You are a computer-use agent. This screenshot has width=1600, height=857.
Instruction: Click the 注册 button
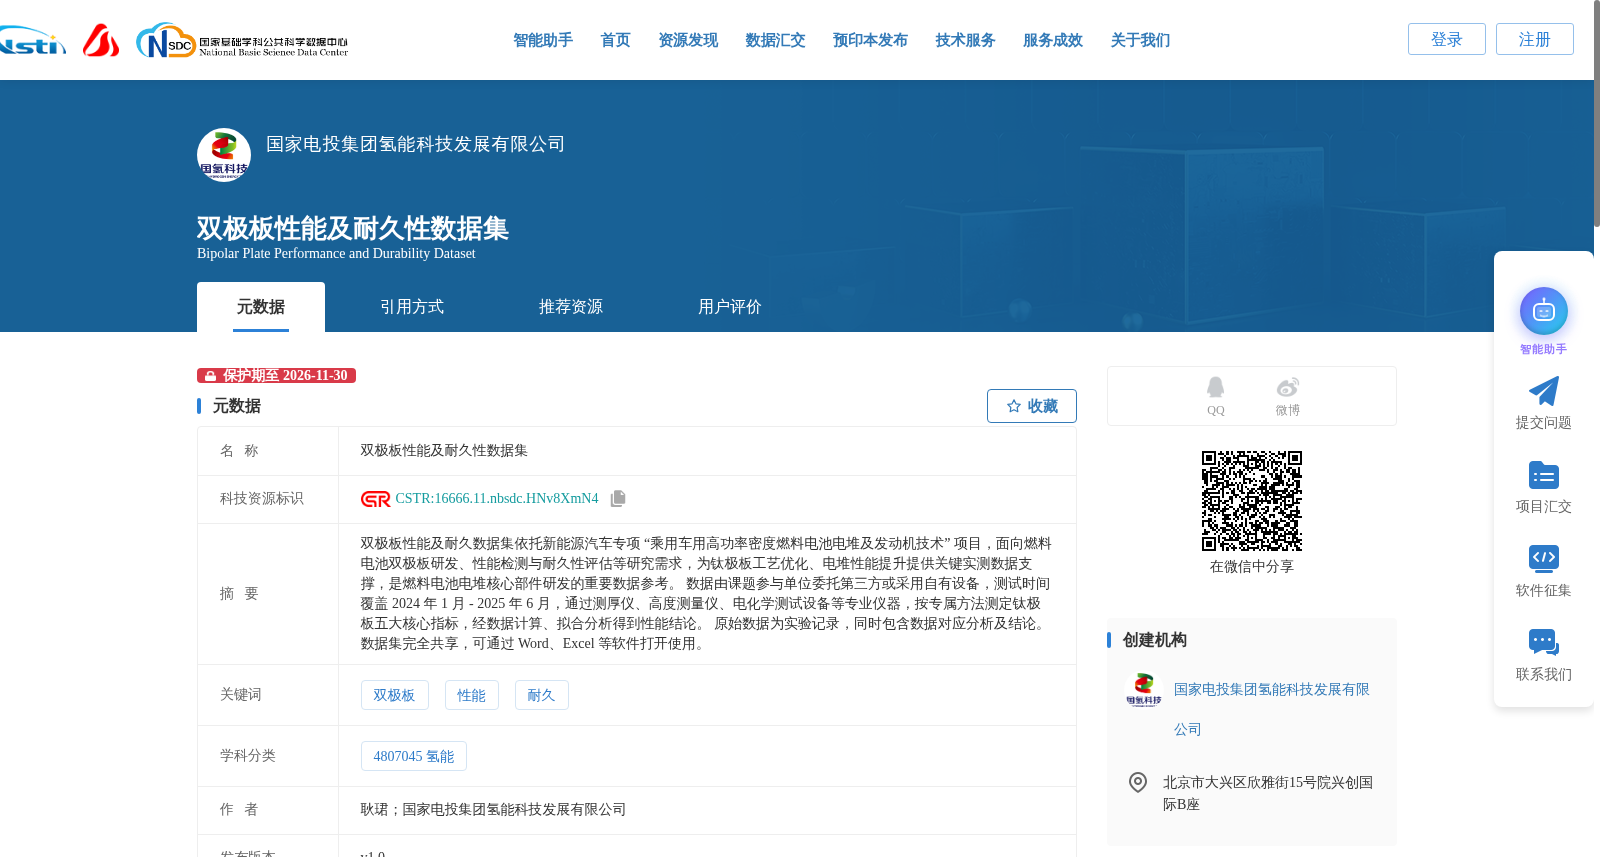[1535, 39]
